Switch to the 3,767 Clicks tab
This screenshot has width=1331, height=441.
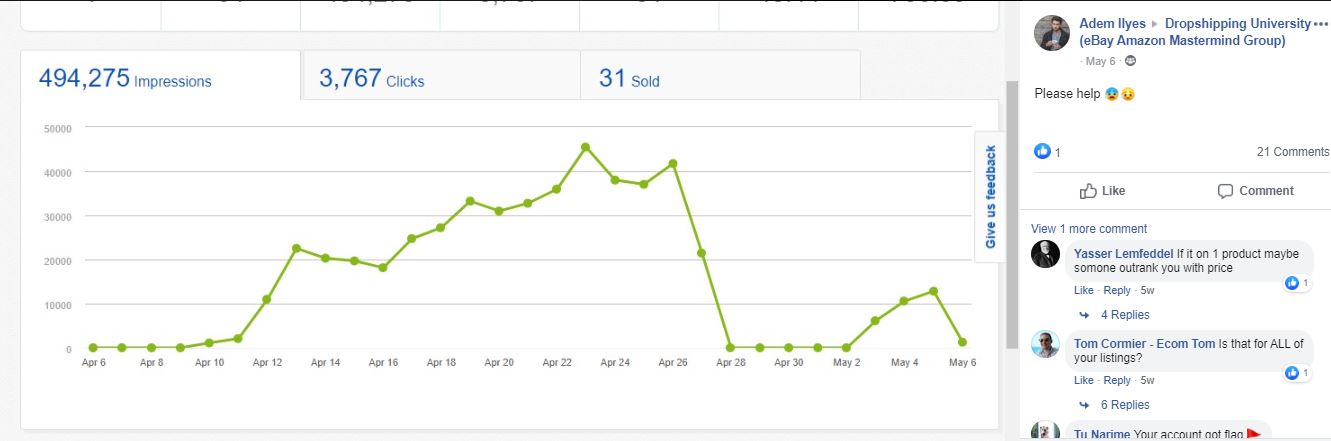pos(372,79)
